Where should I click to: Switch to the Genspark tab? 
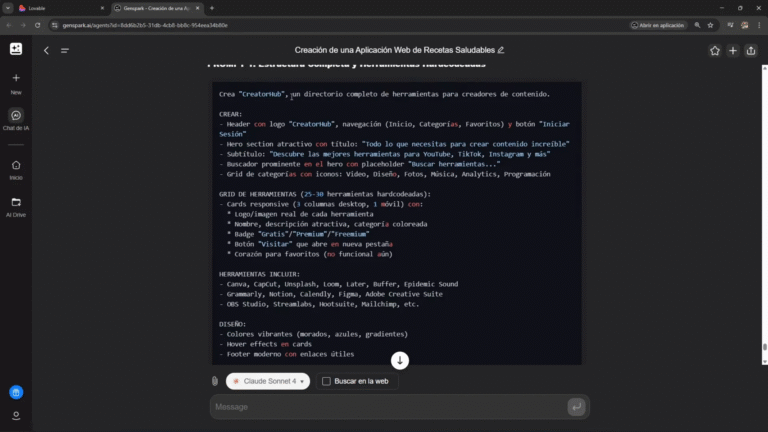click(157, 8)
